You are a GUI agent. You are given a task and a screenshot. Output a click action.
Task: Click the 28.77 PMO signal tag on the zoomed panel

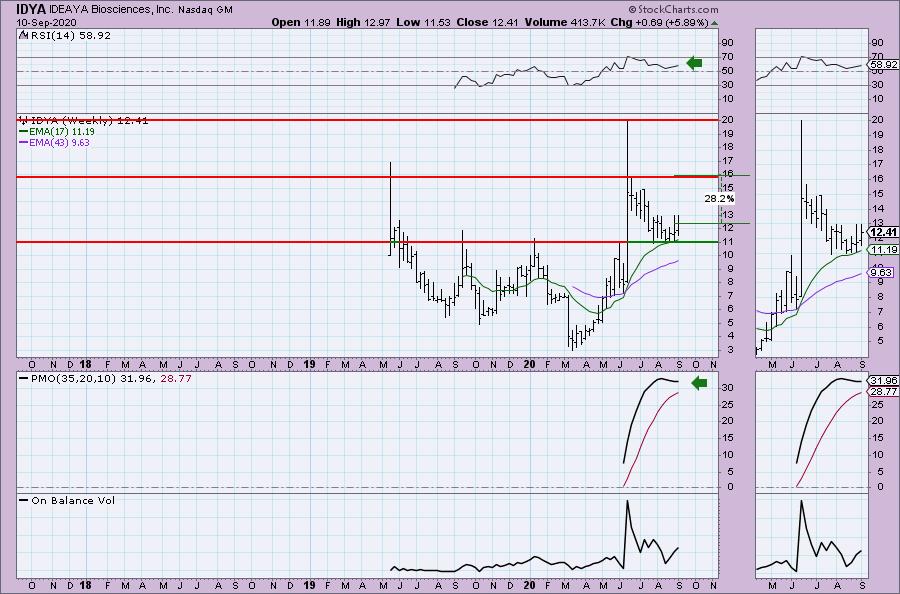[884, 391]
